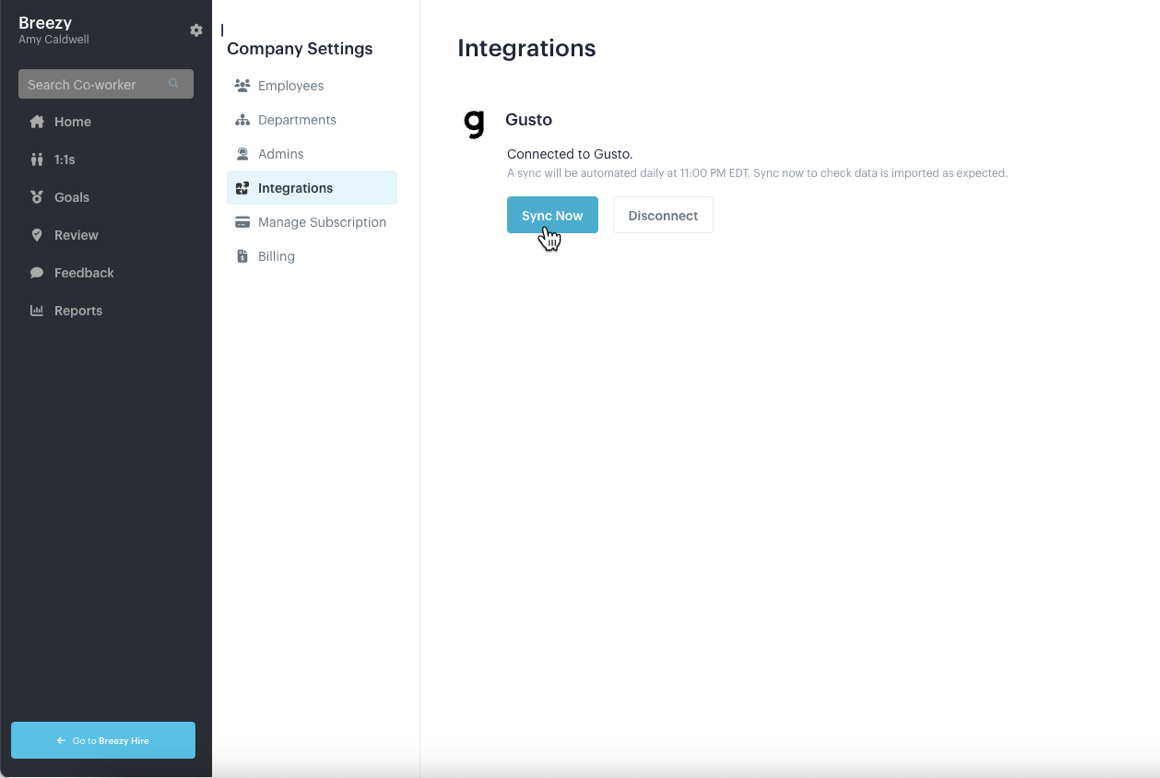Click the Gusto heading text
The width and height of the screenshot is (1160, 778).
[x=528, y=119]
